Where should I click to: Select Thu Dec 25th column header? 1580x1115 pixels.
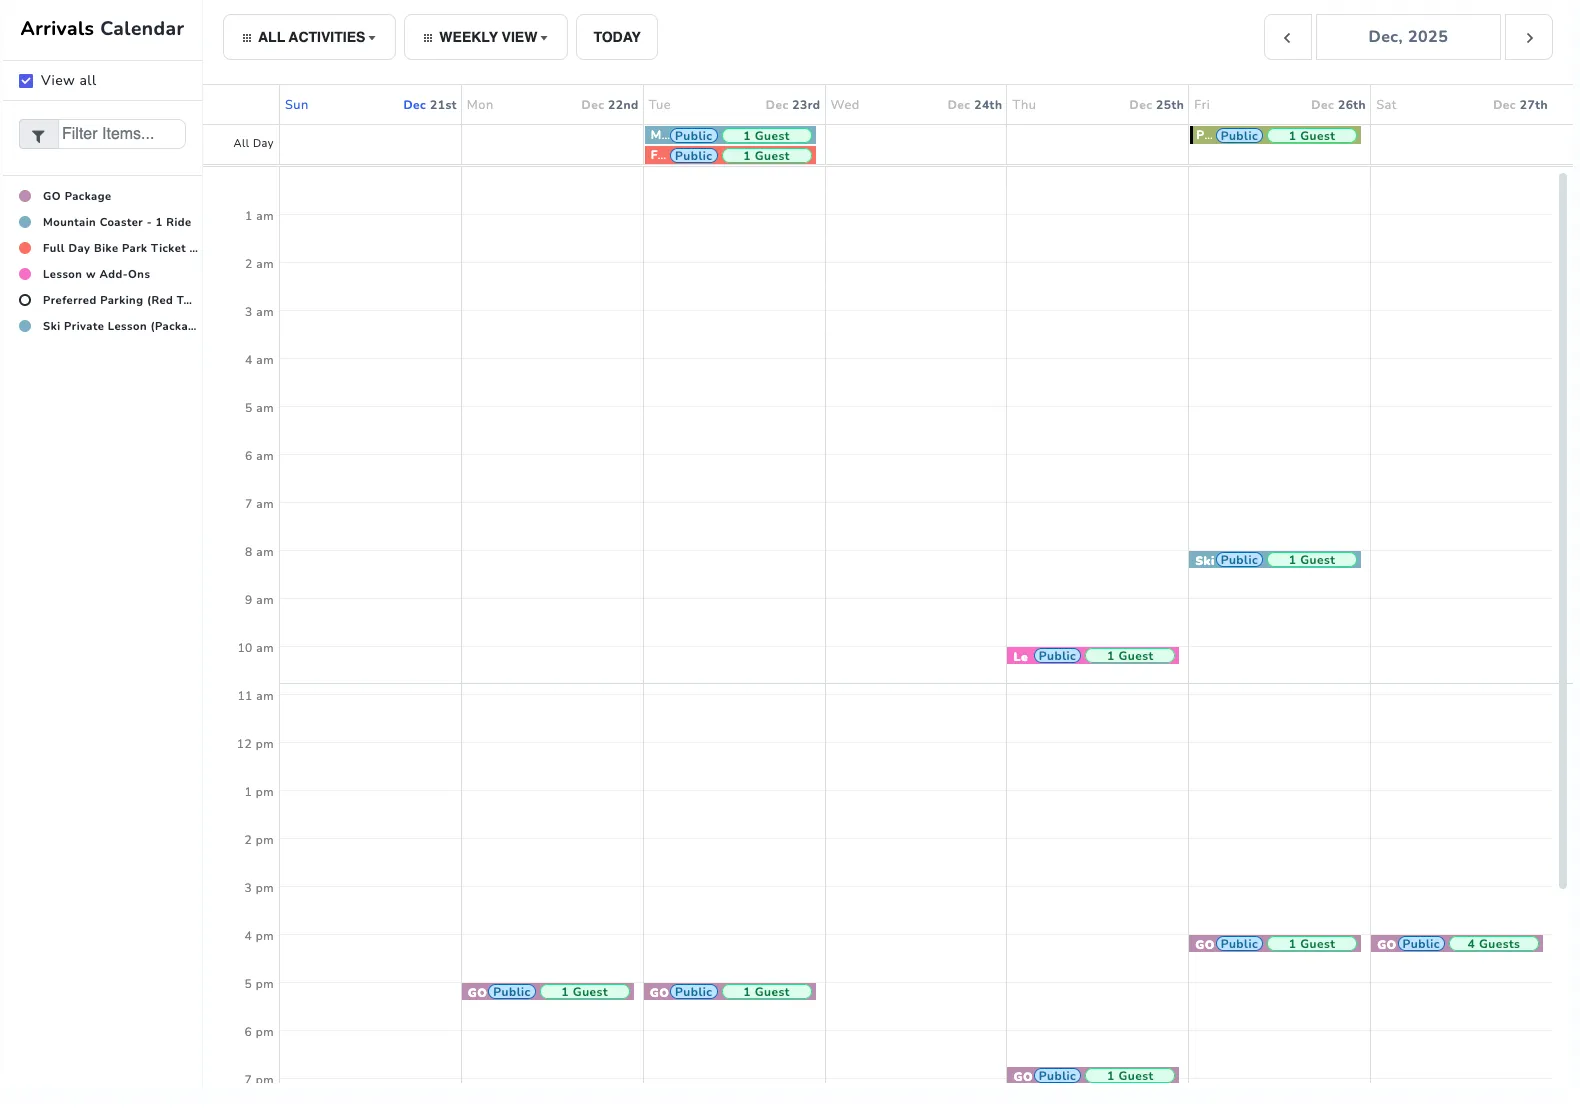1098,105
